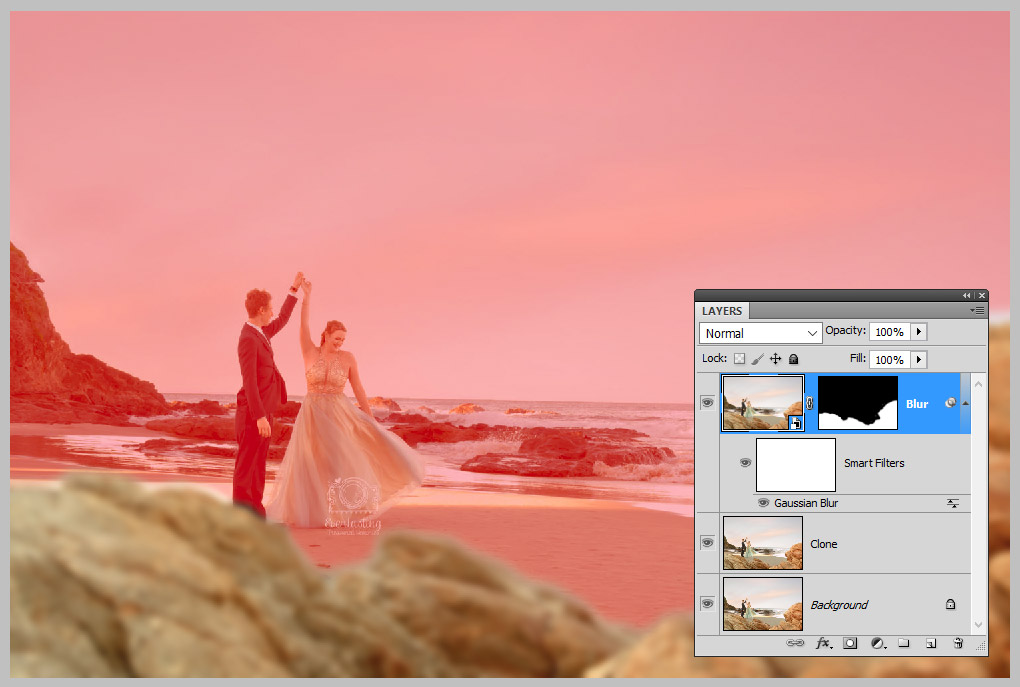
Task: Open the Normal blend mode dropdown
Action: point(760,333)
